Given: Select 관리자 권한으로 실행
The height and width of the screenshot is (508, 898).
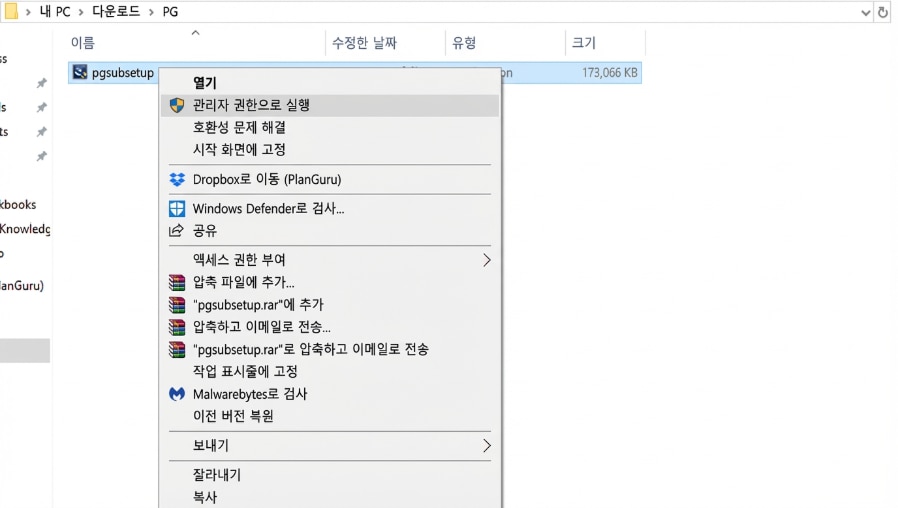Looking at the screenshot, I should click(330, 105).
